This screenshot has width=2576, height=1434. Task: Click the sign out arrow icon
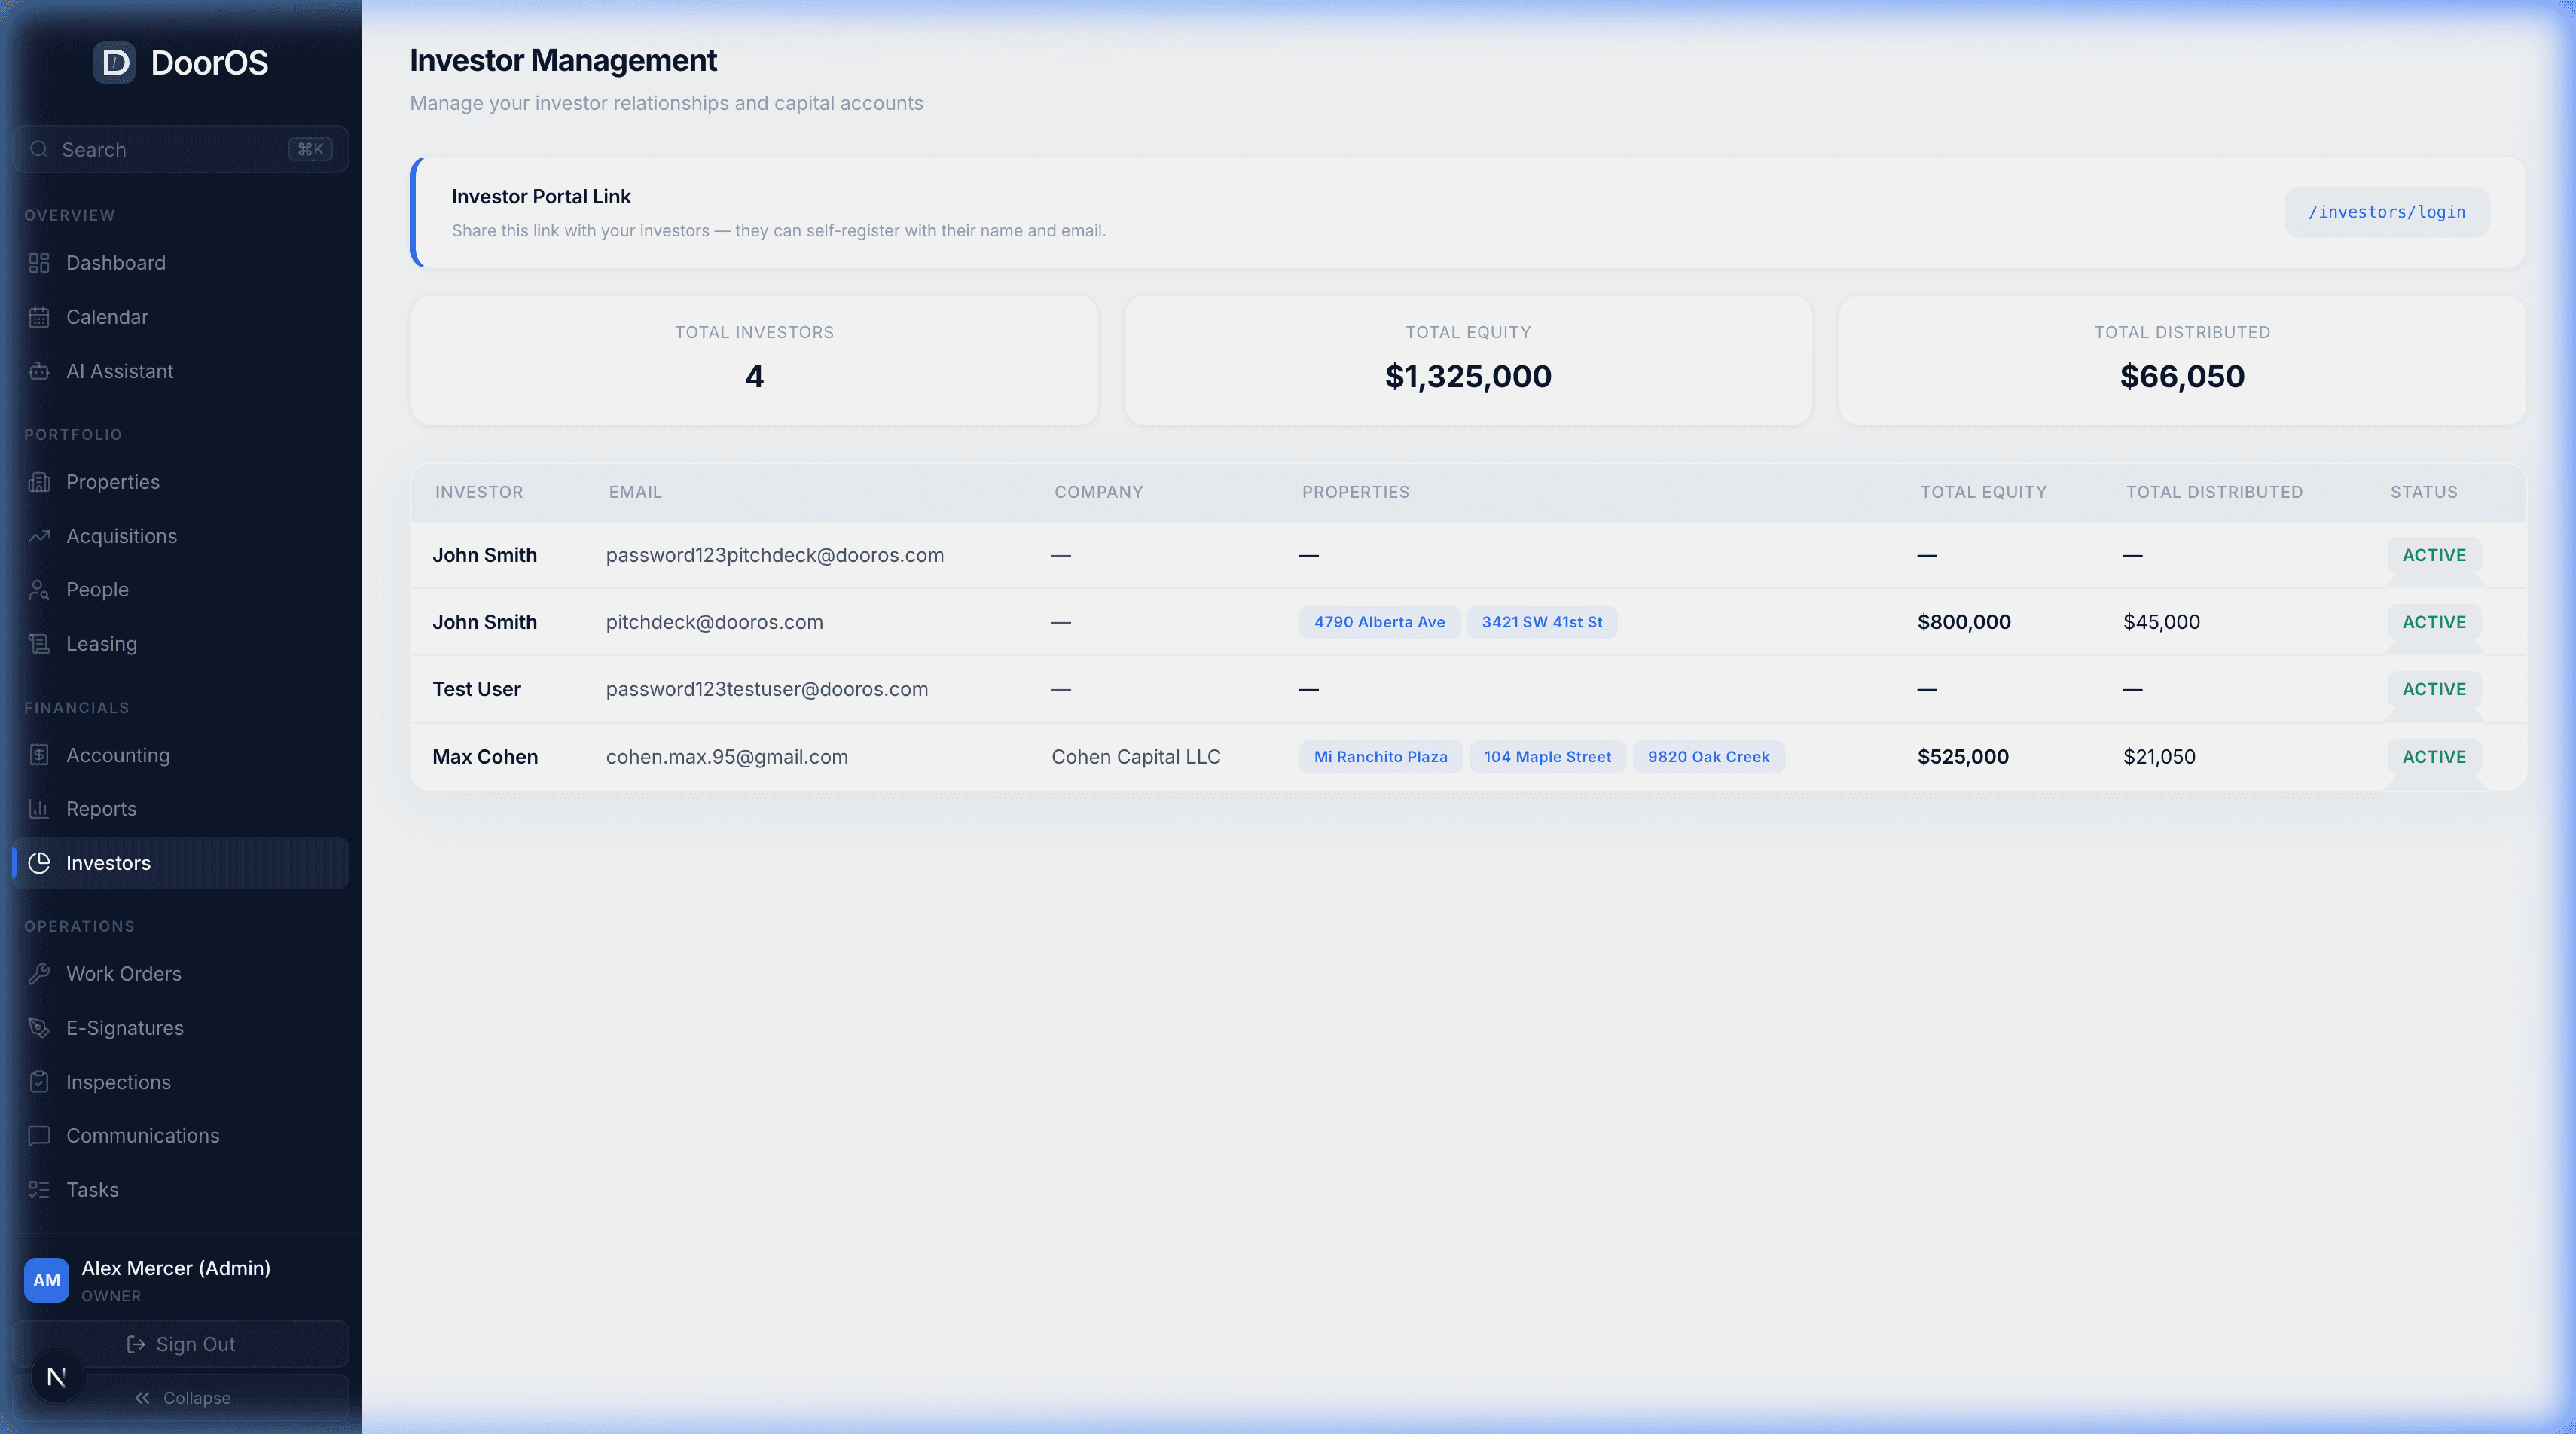pyautogui.click(x=136, y=1344)
